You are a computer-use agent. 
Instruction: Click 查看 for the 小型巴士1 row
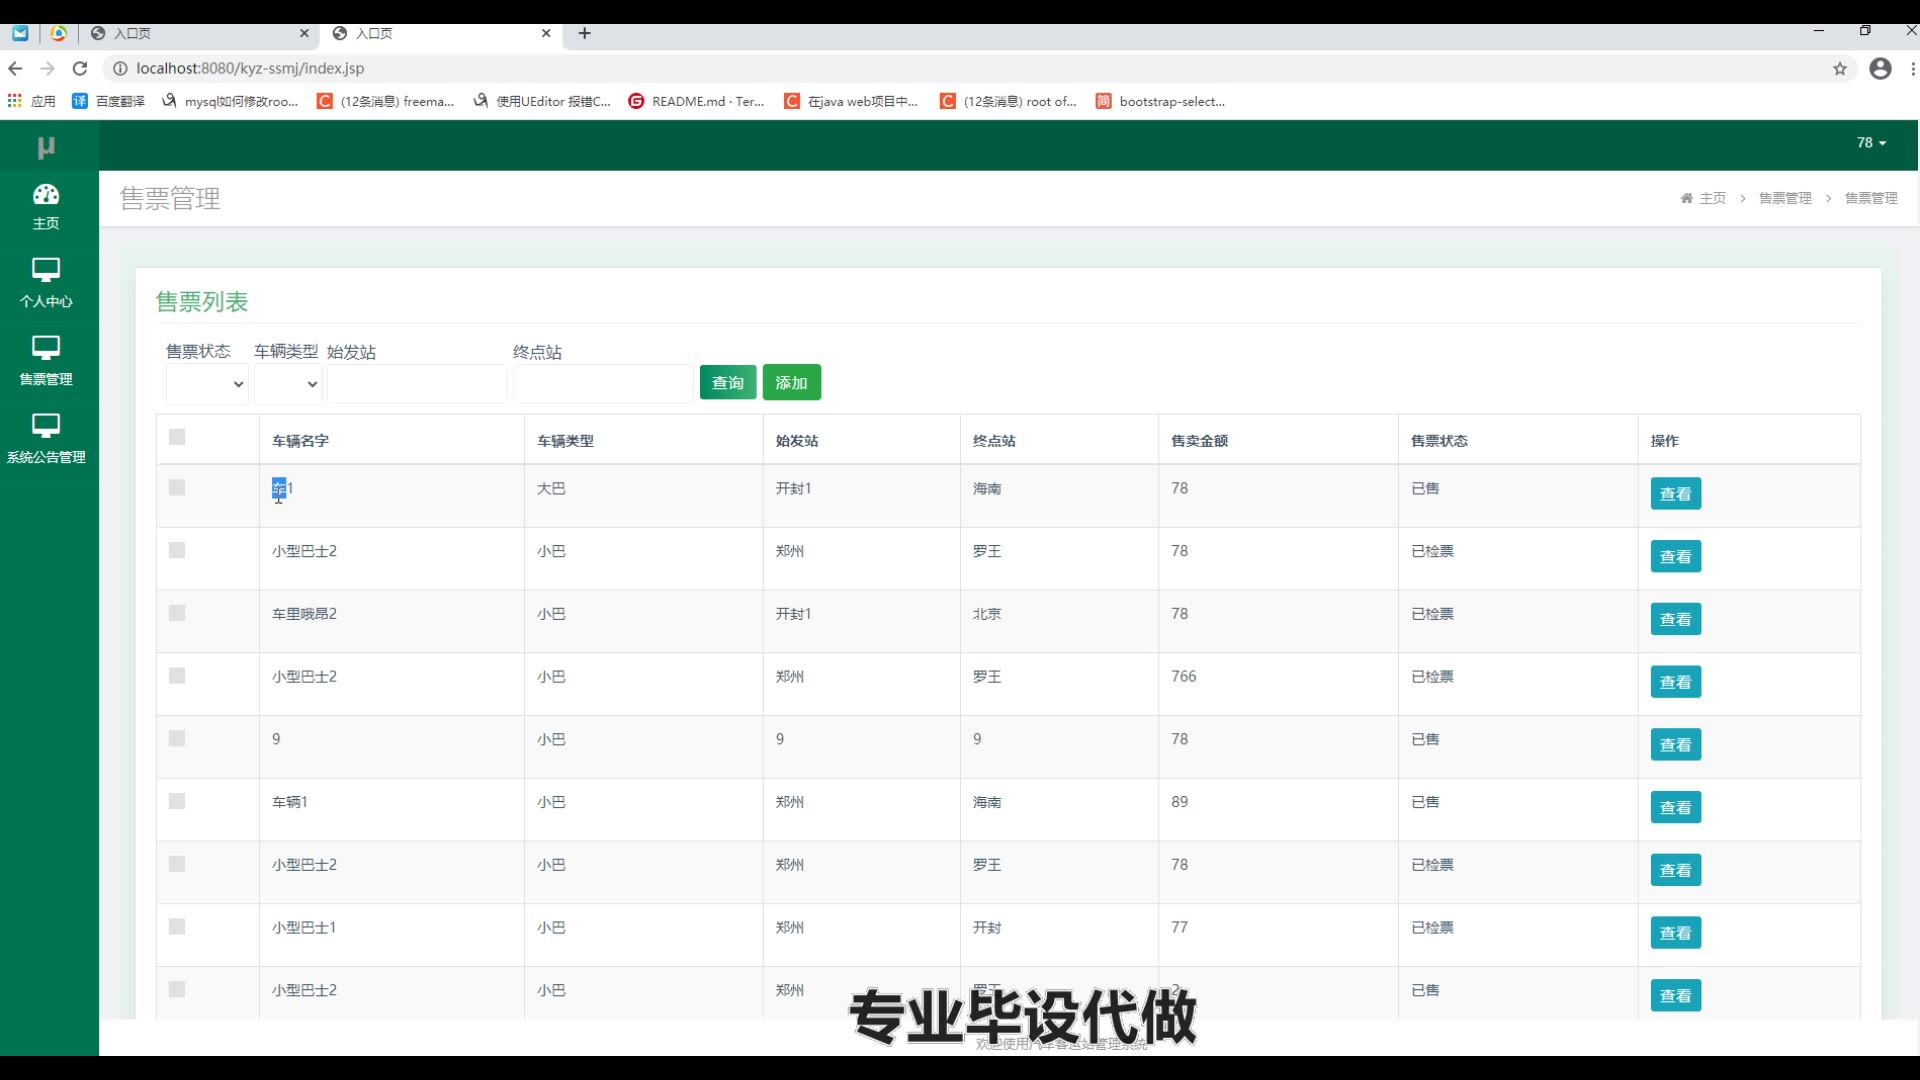click(x=1675, y=933)
